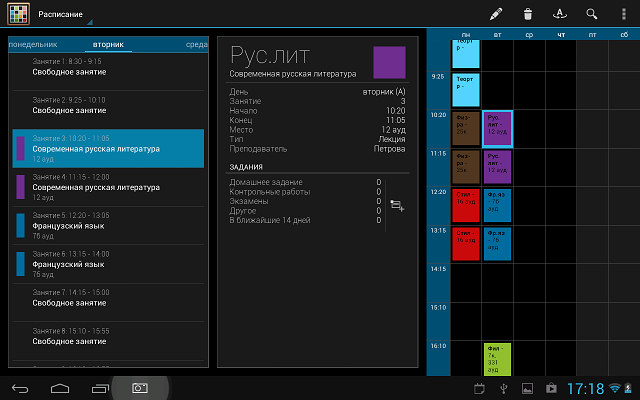Open Monday 11:15 brown Физ-ра cell
640x400 pixels.
pyautogui.click(x=466, y=167)
